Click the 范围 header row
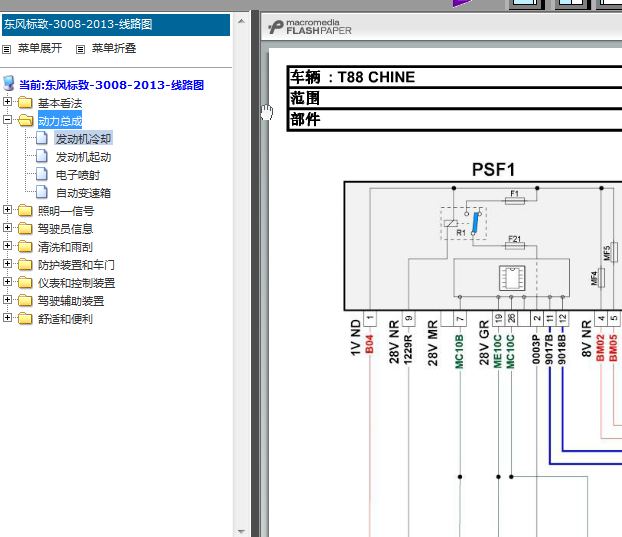The width and height of the screenshot is (622, 537). pyautogui.click(x=455, y=98)
